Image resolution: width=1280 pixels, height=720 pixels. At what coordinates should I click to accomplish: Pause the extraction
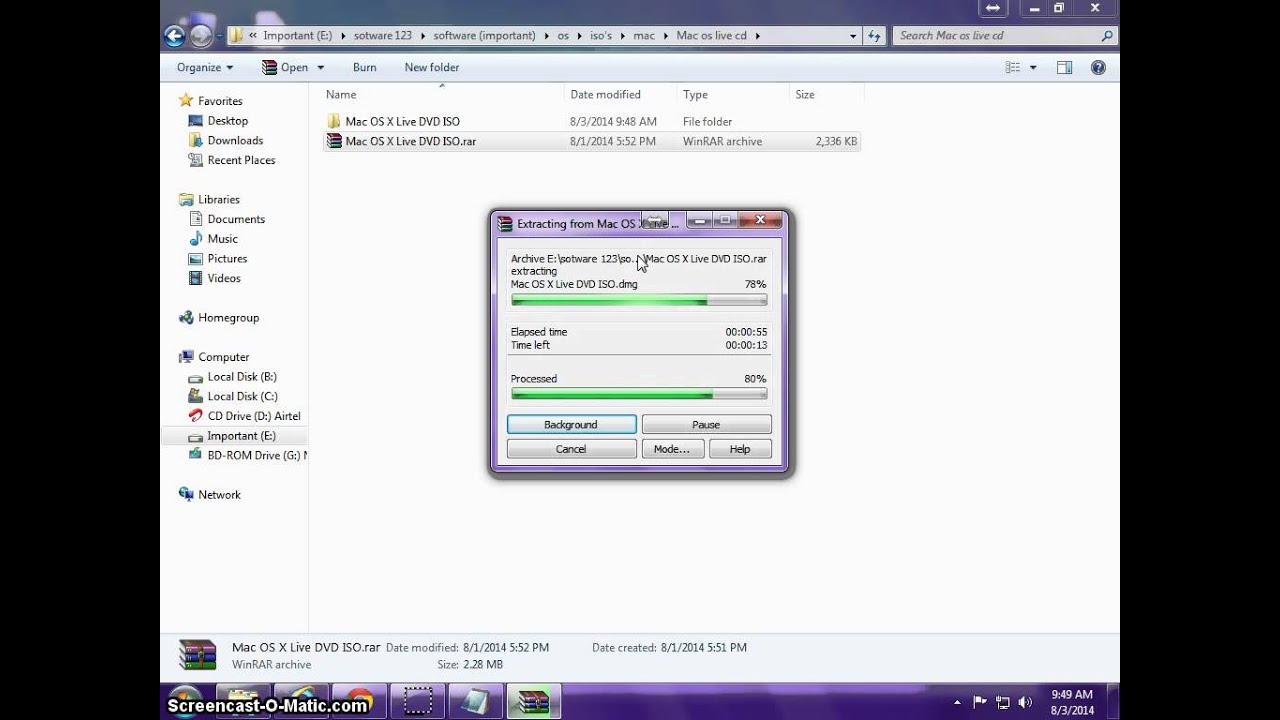coord(706,425)
